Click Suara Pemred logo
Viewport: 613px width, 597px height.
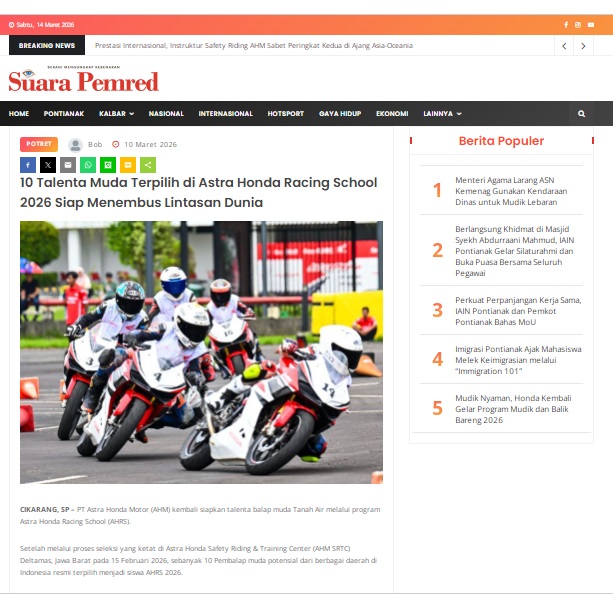pos(84,81)
